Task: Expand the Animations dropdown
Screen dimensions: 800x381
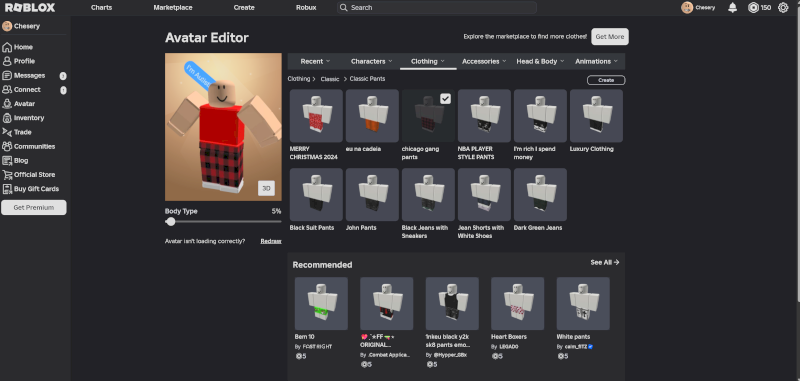Action: pyautogui.click(x=596, y=61)
